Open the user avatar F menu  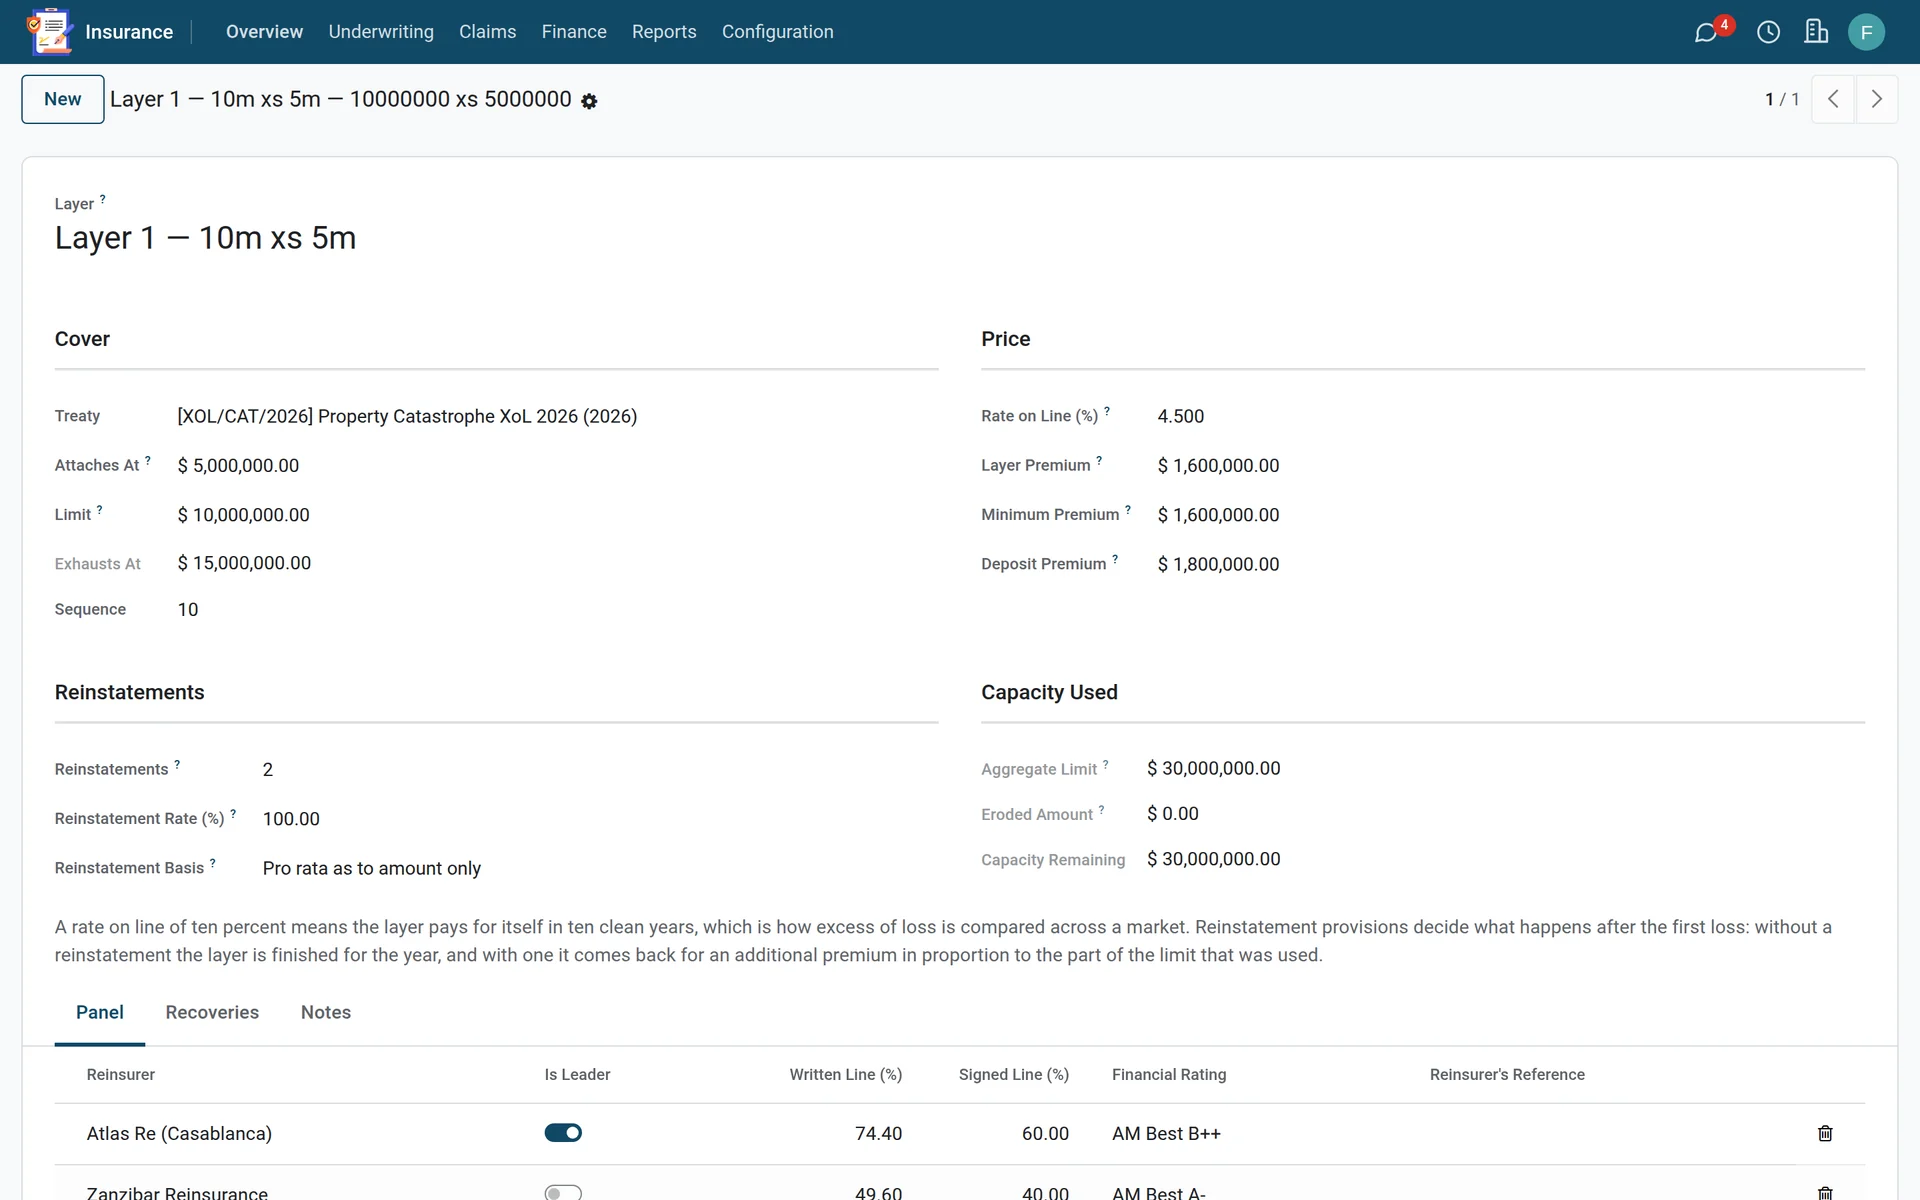[x=1866, y=32]
